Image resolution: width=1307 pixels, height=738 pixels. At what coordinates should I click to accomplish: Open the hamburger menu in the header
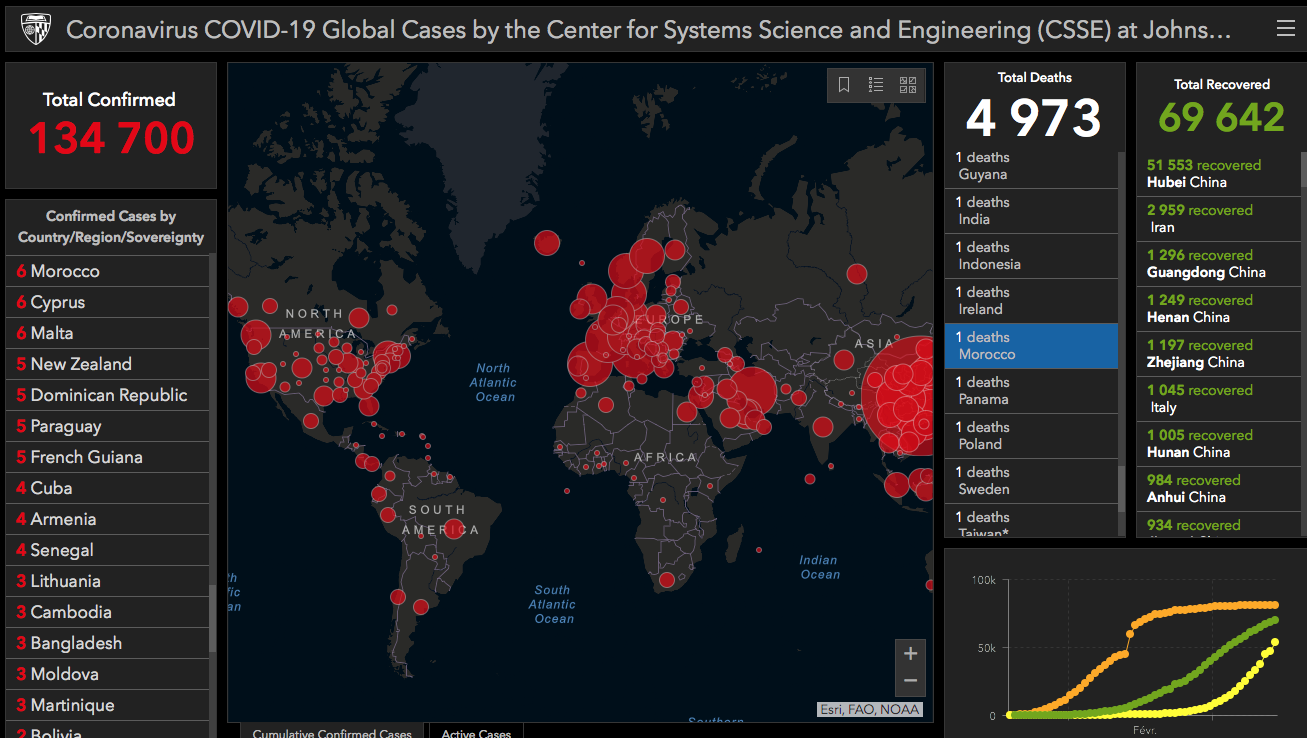point(1285,29)
